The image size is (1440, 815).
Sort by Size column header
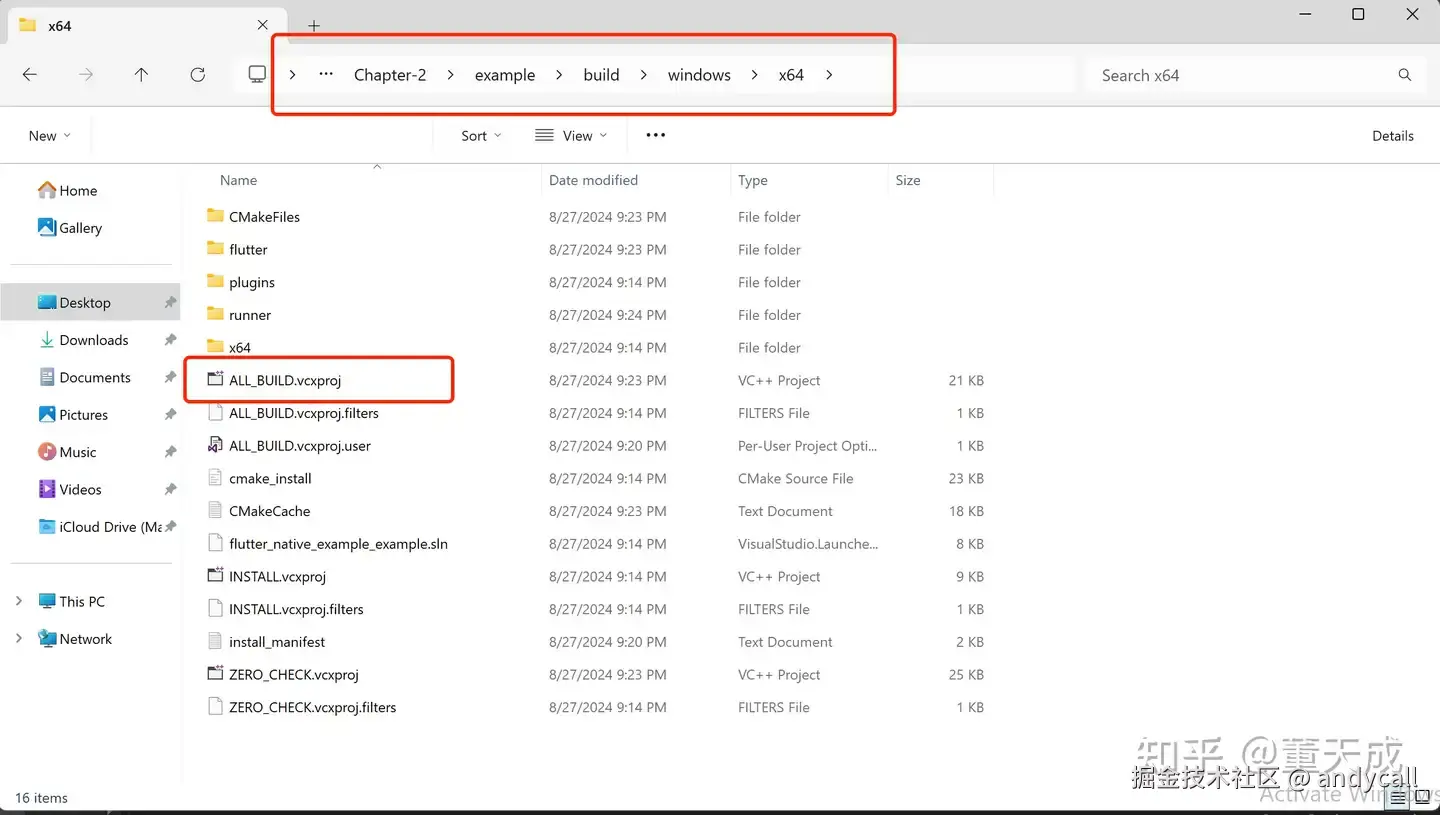(908, 180)
